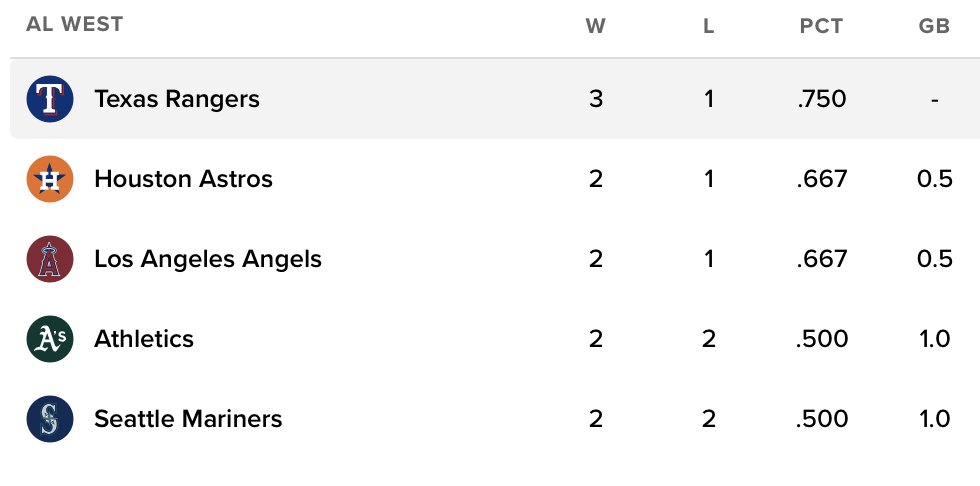Image resolution: width=980 pixels, height=486 pixels.
Task: Click the Seattle Mariners team logo
Action: [x=50, y=419]
